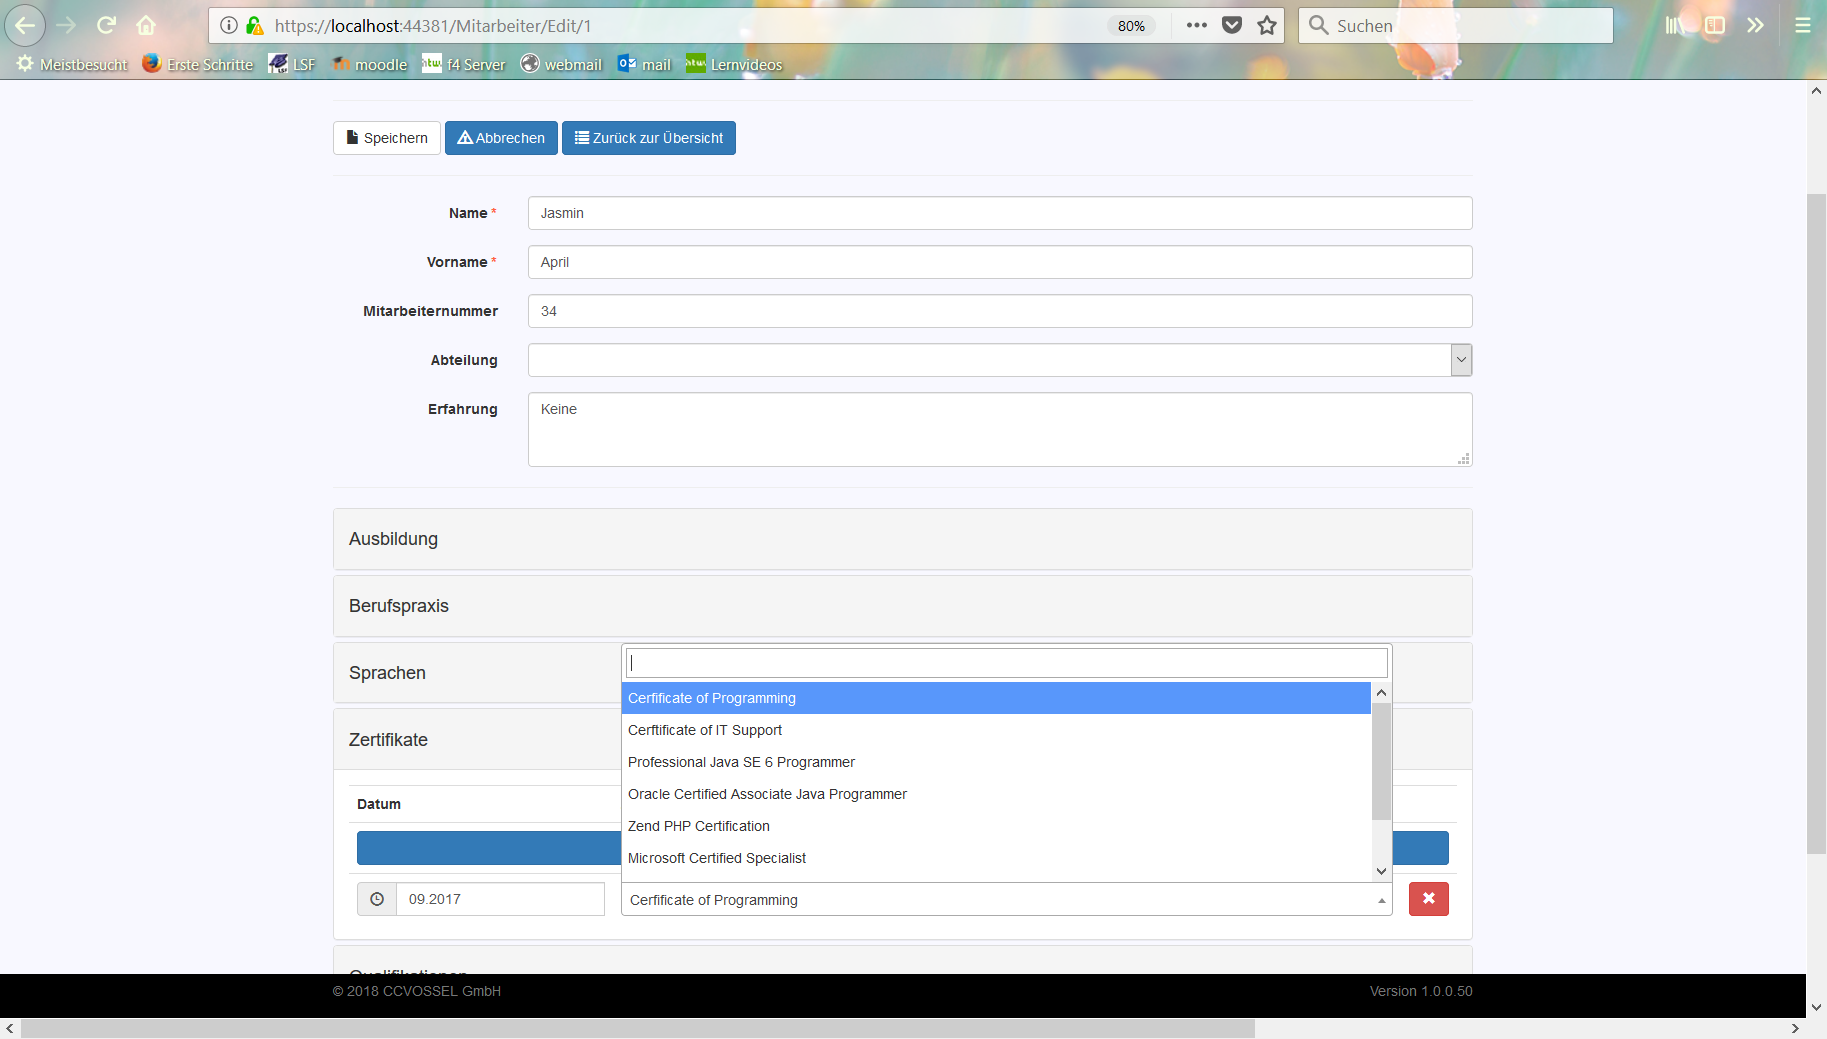Expand the Ausbildung section
1827x1039 pixels.
[x=394, y=539]
